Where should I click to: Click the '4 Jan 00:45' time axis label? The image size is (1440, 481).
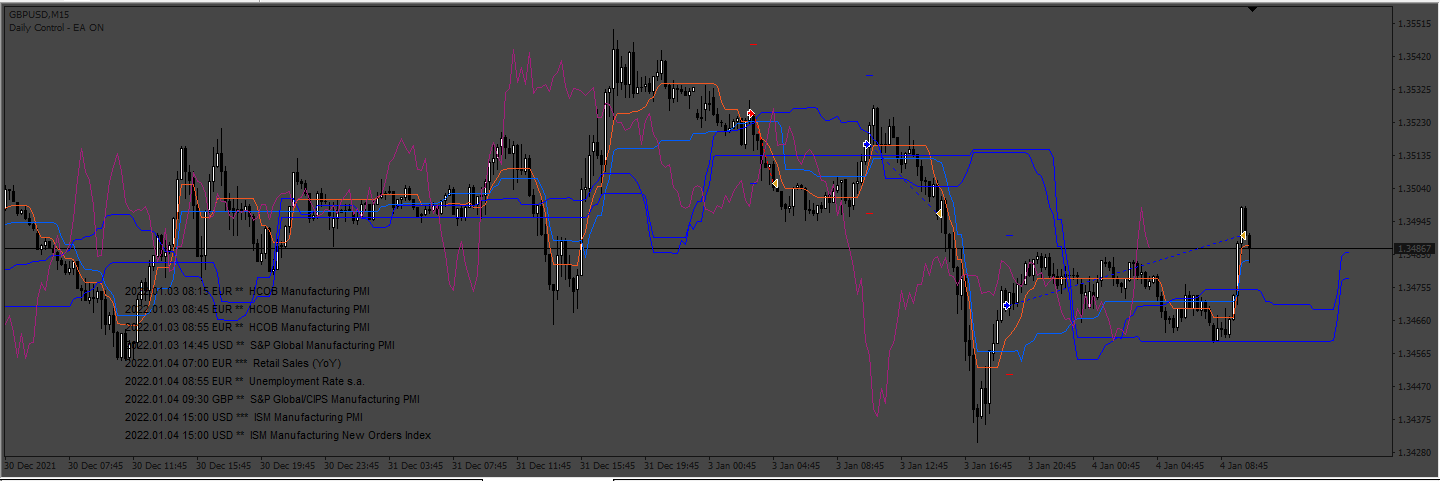pyautogui.click(x=1118, y=465)
